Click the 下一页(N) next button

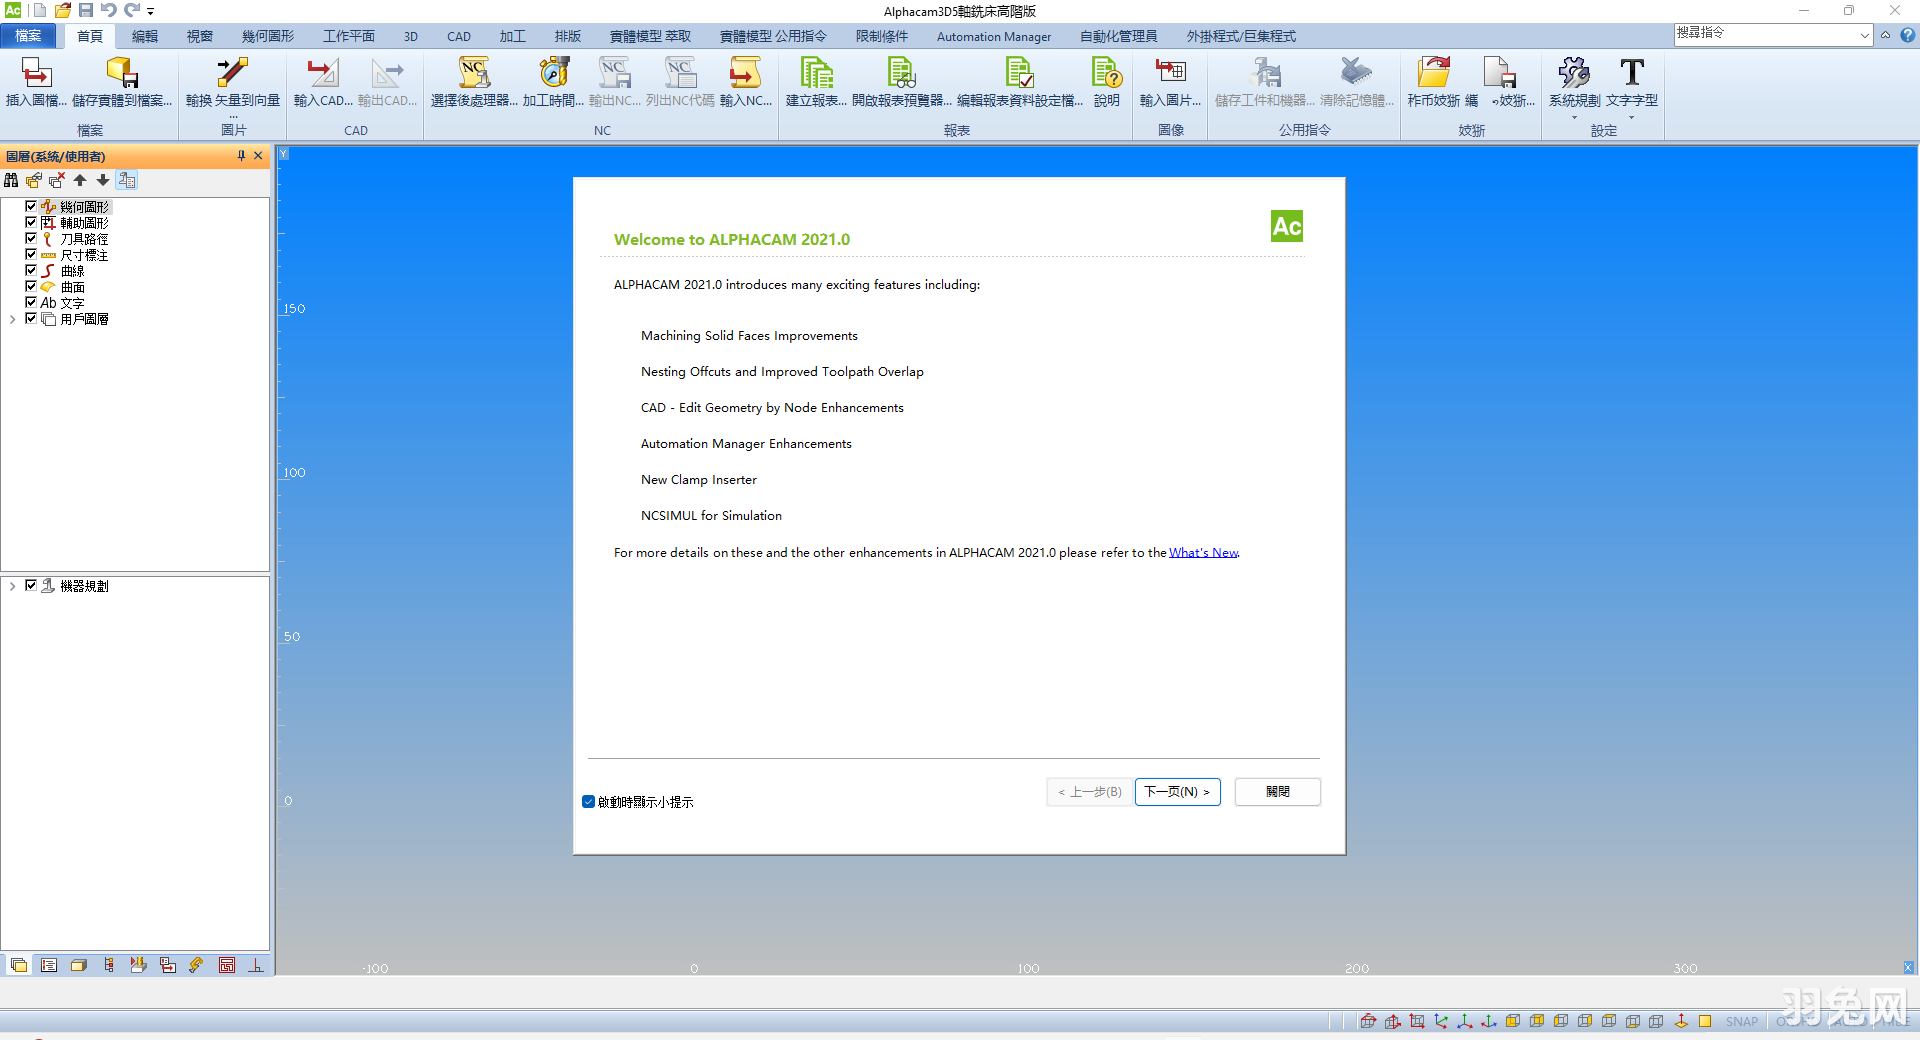click(x=1177, y=792)
